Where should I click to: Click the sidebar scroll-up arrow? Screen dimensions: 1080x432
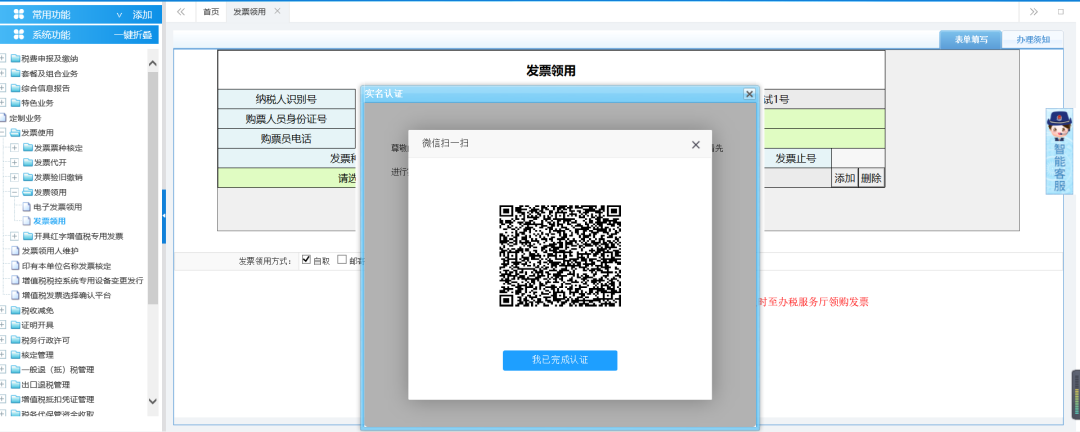(x=153, y=63)
